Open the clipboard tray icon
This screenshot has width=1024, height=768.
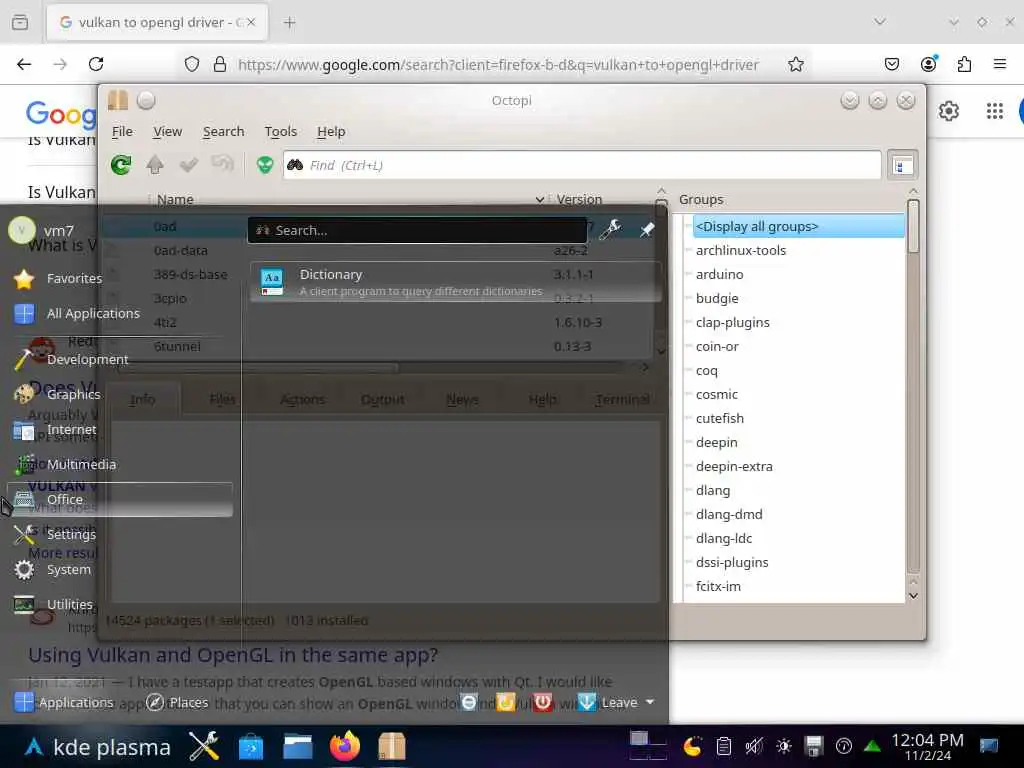click(724, 746)
